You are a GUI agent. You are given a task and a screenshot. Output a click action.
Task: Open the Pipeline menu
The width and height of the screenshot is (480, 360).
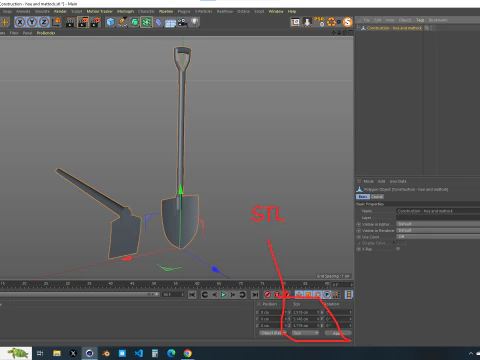(166, 11)
